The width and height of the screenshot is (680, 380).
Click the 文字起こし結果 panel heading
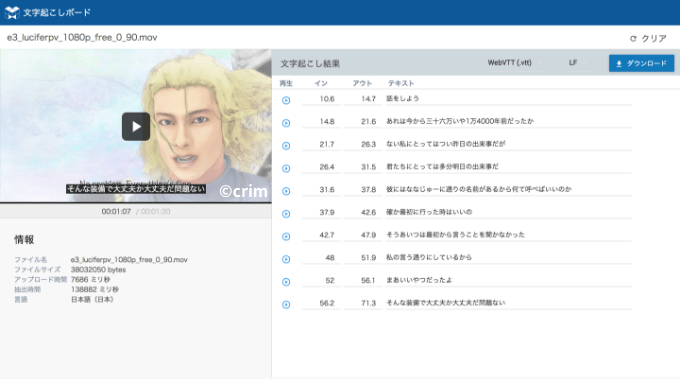pos(310,64)
